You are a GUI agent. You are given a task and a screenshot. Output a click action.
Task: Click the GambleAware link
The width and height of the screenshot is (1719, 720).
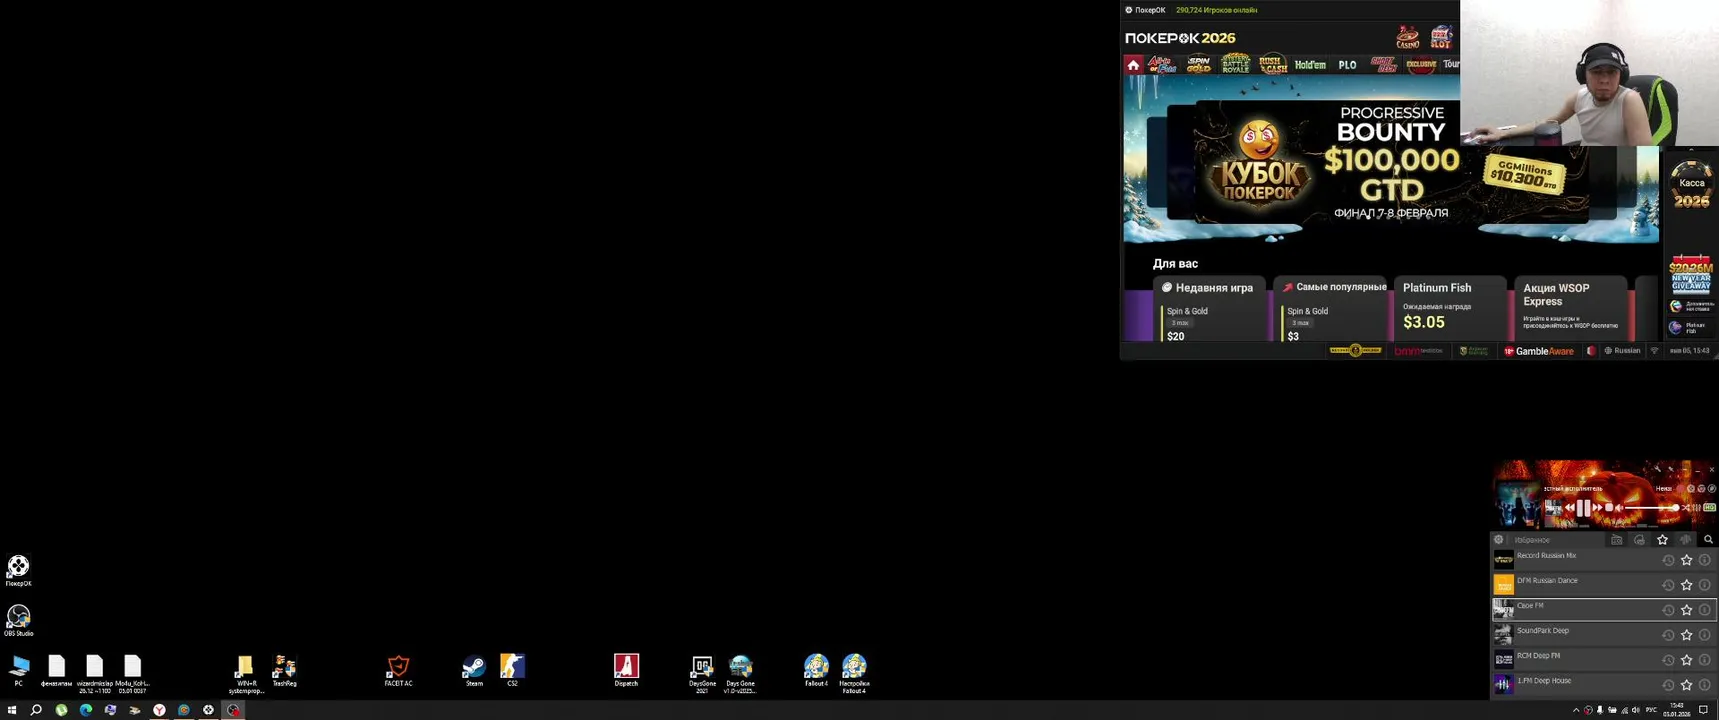(x=1538, y=351)
